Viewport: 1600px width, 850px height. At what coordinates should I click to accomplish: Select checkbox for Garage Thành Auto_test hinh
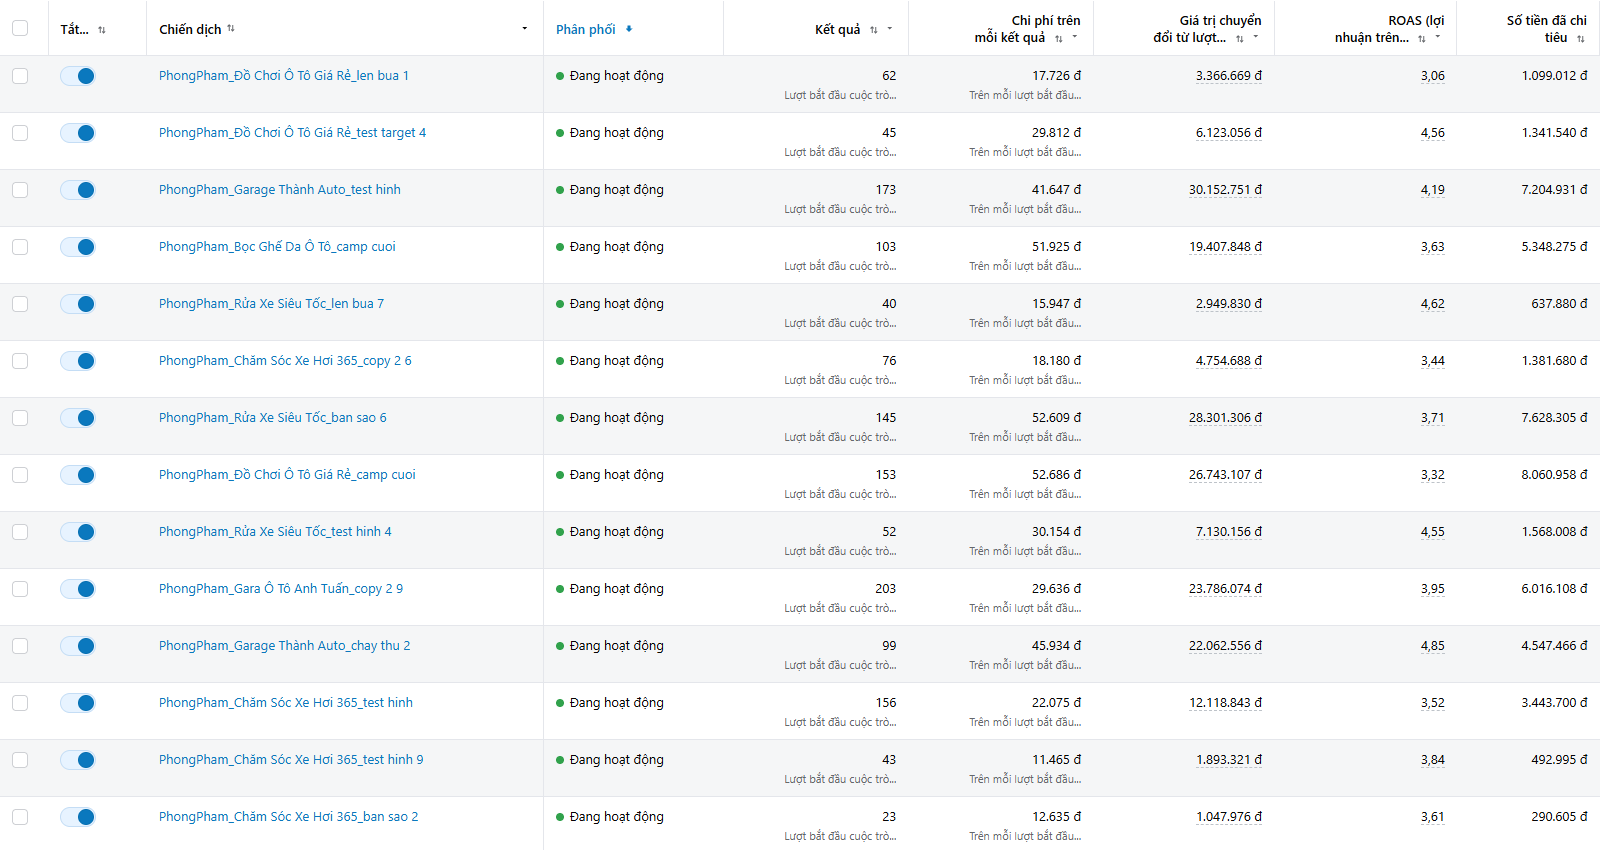click(x=20, y=190)
